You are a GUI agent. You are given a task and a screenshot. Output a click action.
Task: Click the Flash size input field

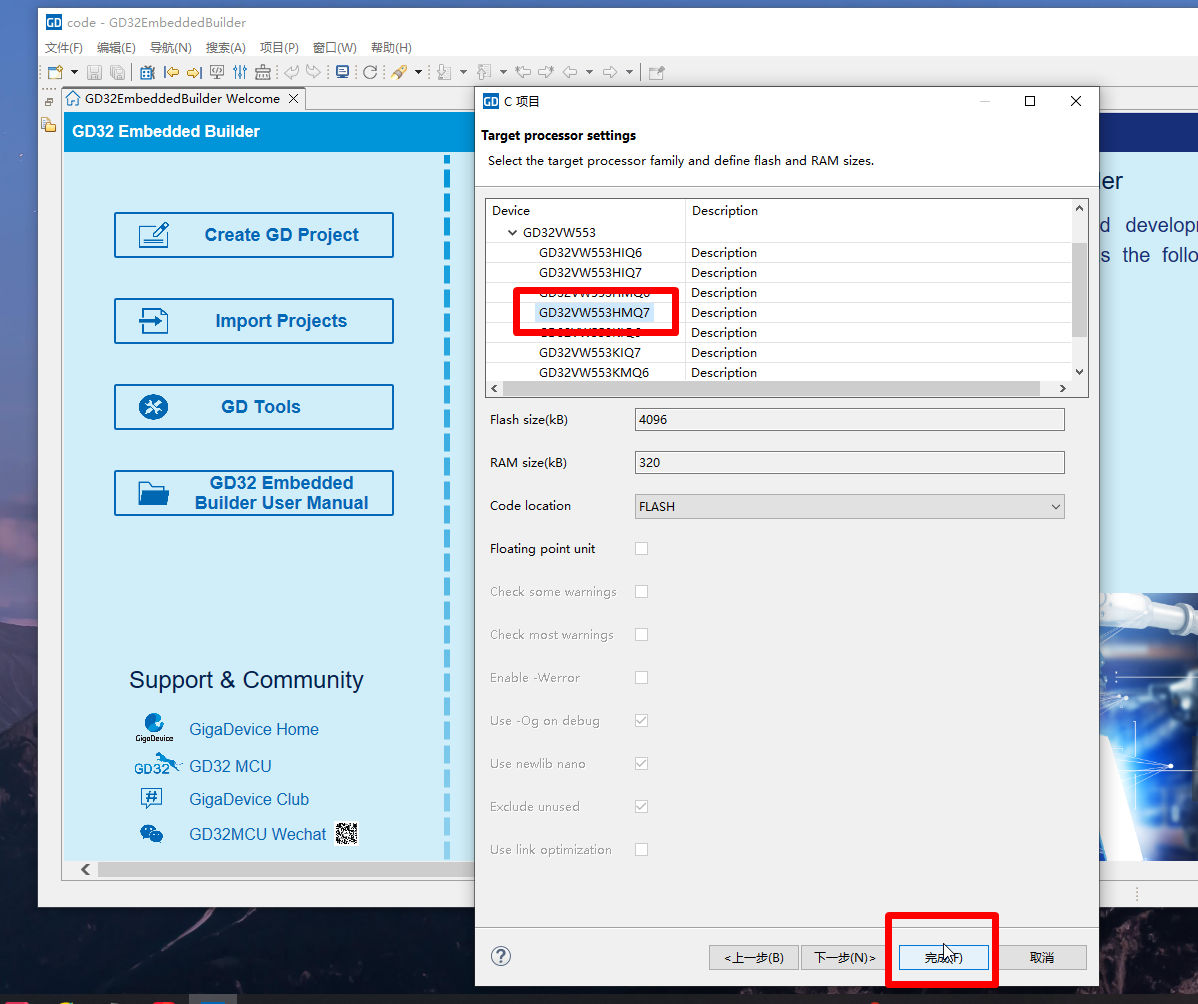click(x=849, y=420)
